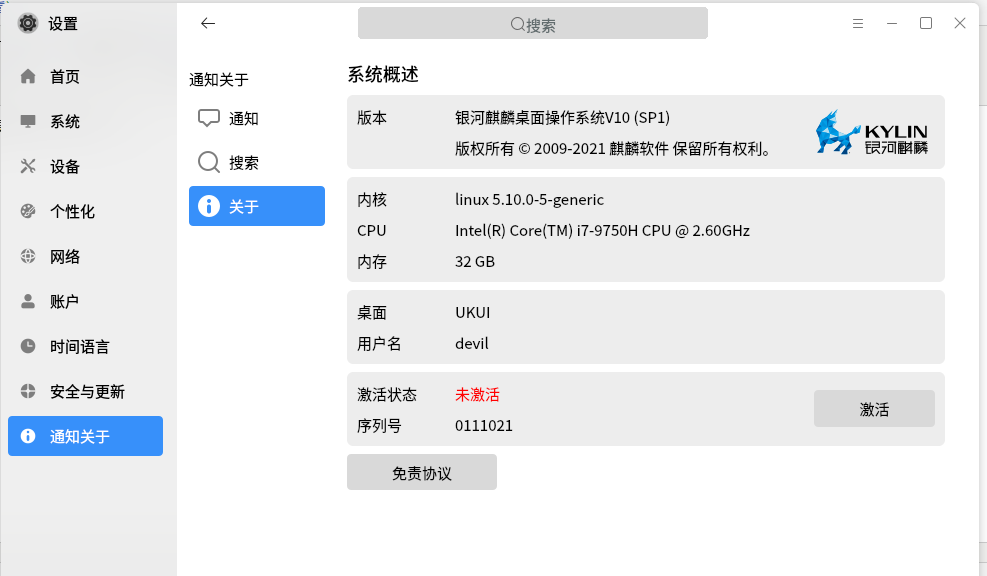Select 通知关于 in the sidebar
This screenshot has width=987, height=576.
[86, 436]
